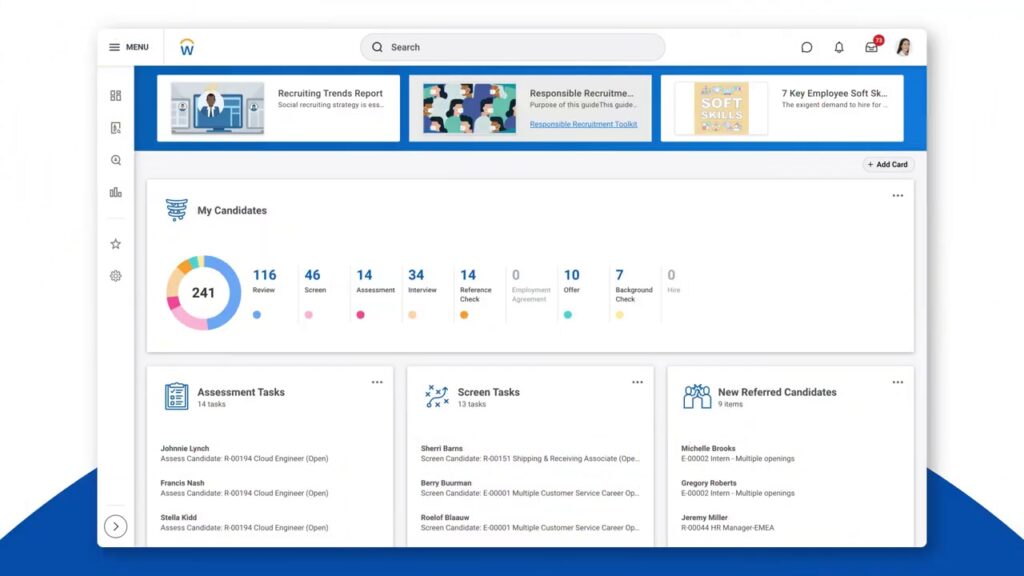Image resolution: width=1024 pixels, height=576 pixels.
Task: Open My Candidates card options menu
Action: [x=898, y=195]
